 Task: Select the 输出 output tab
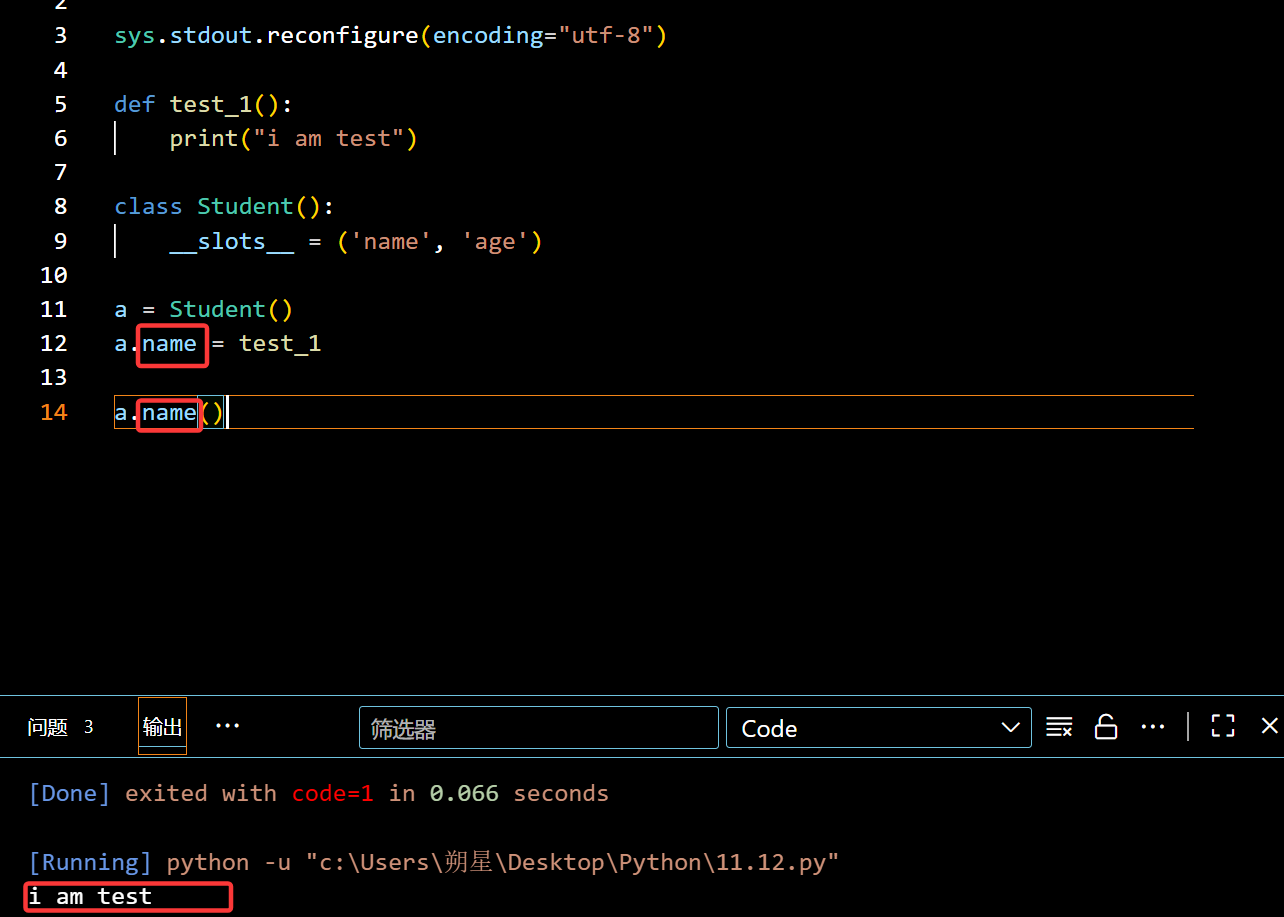pyautogui.click(x=162, y=727)
